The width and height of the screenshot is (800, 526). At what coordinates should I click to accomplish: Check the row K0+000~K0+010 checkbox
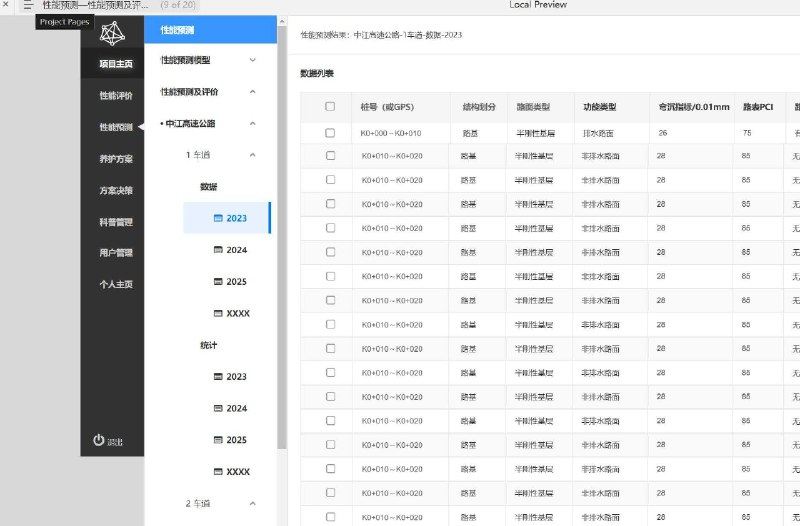[330, 133]
